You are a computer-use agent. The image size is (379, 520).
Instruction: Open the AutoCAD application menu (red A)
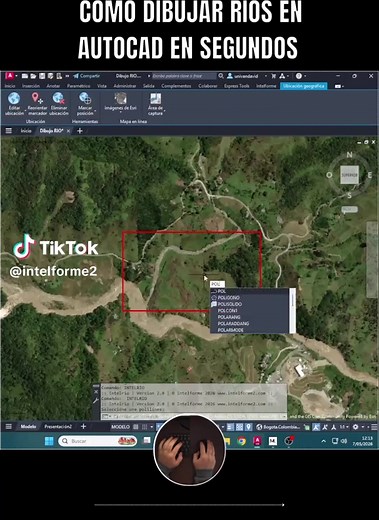click(10, 76)
